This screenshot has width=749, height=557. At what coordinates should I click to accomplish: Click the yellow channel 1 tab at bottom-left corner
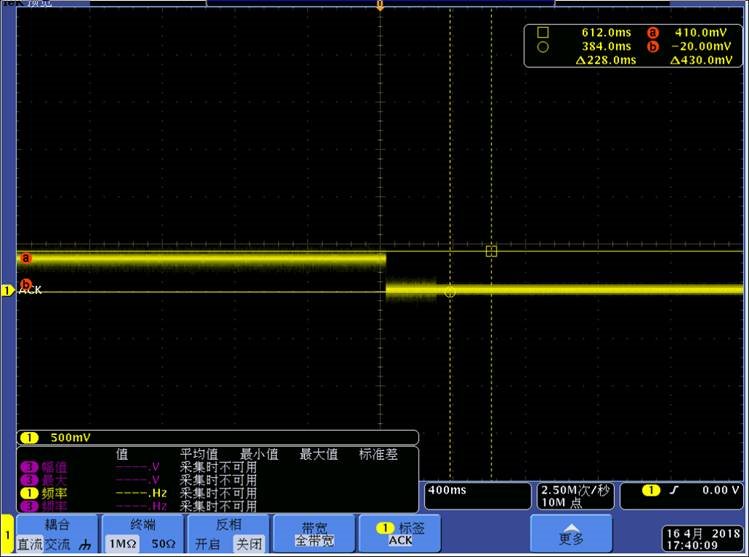pos(7,536)
